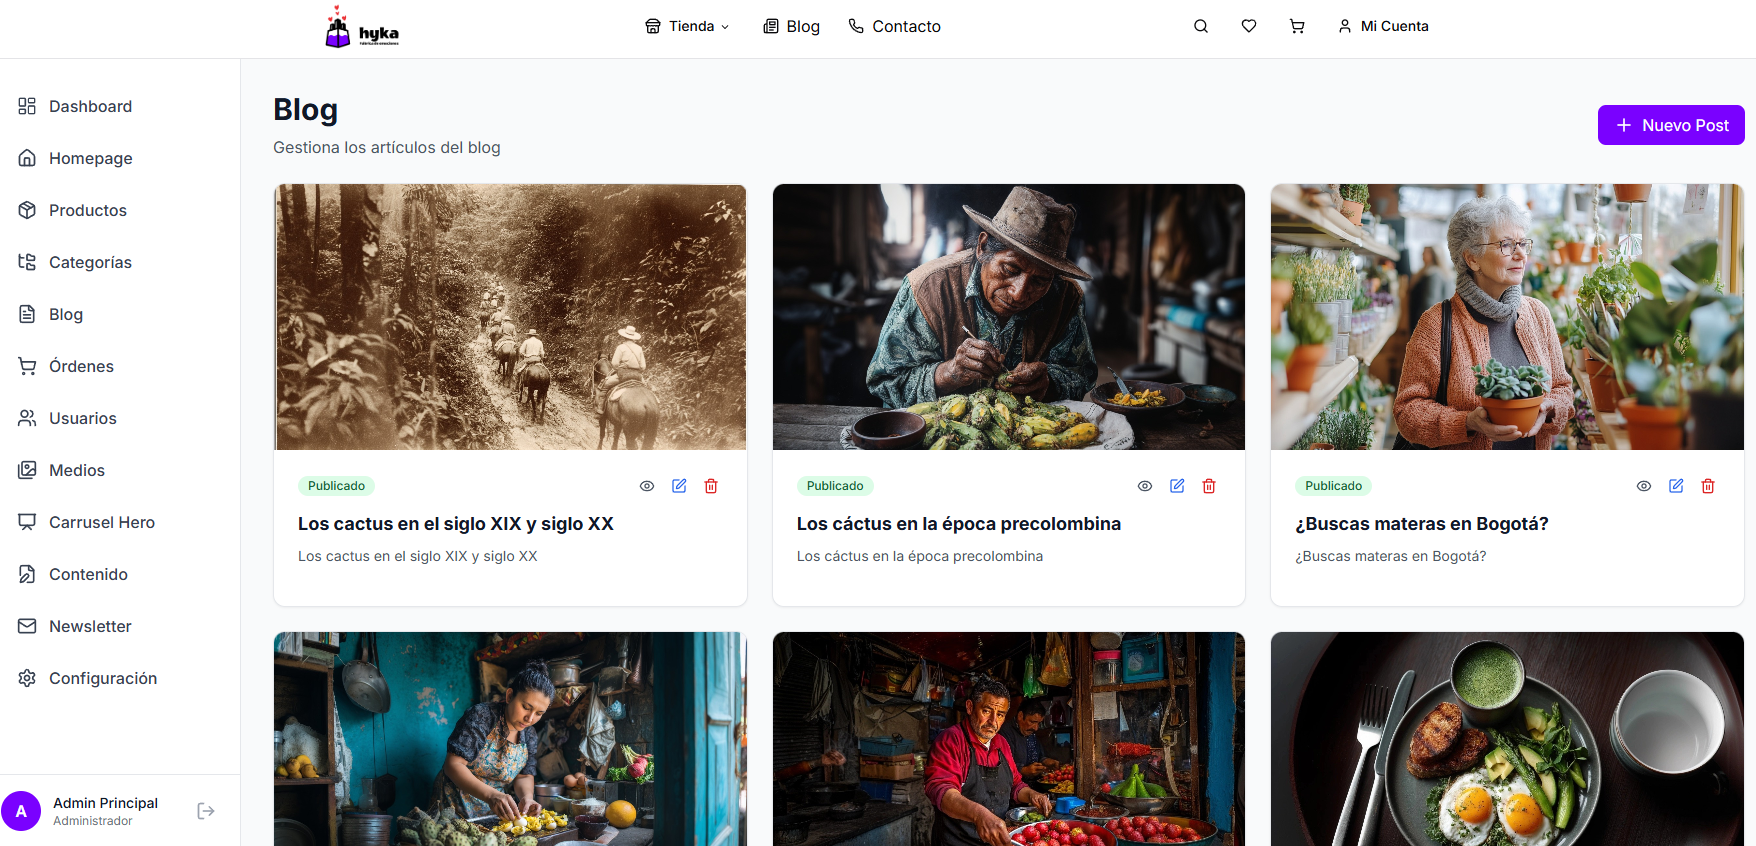Expand the Tienda dropdown menu
The height and width of the screenshot is (846, 1756).
point(687,26)
